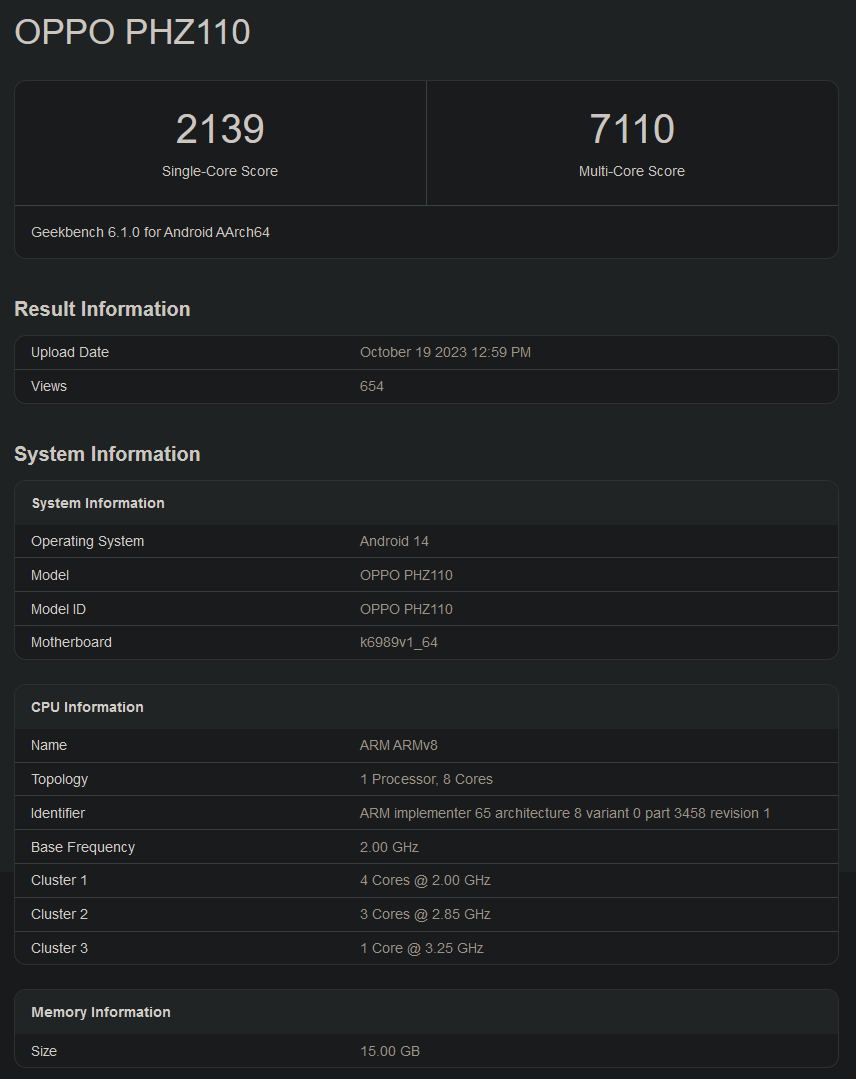The height and width of the screenshot is (1079, 856).
Task: Select the memory Size label
Action: (44, 1051)
